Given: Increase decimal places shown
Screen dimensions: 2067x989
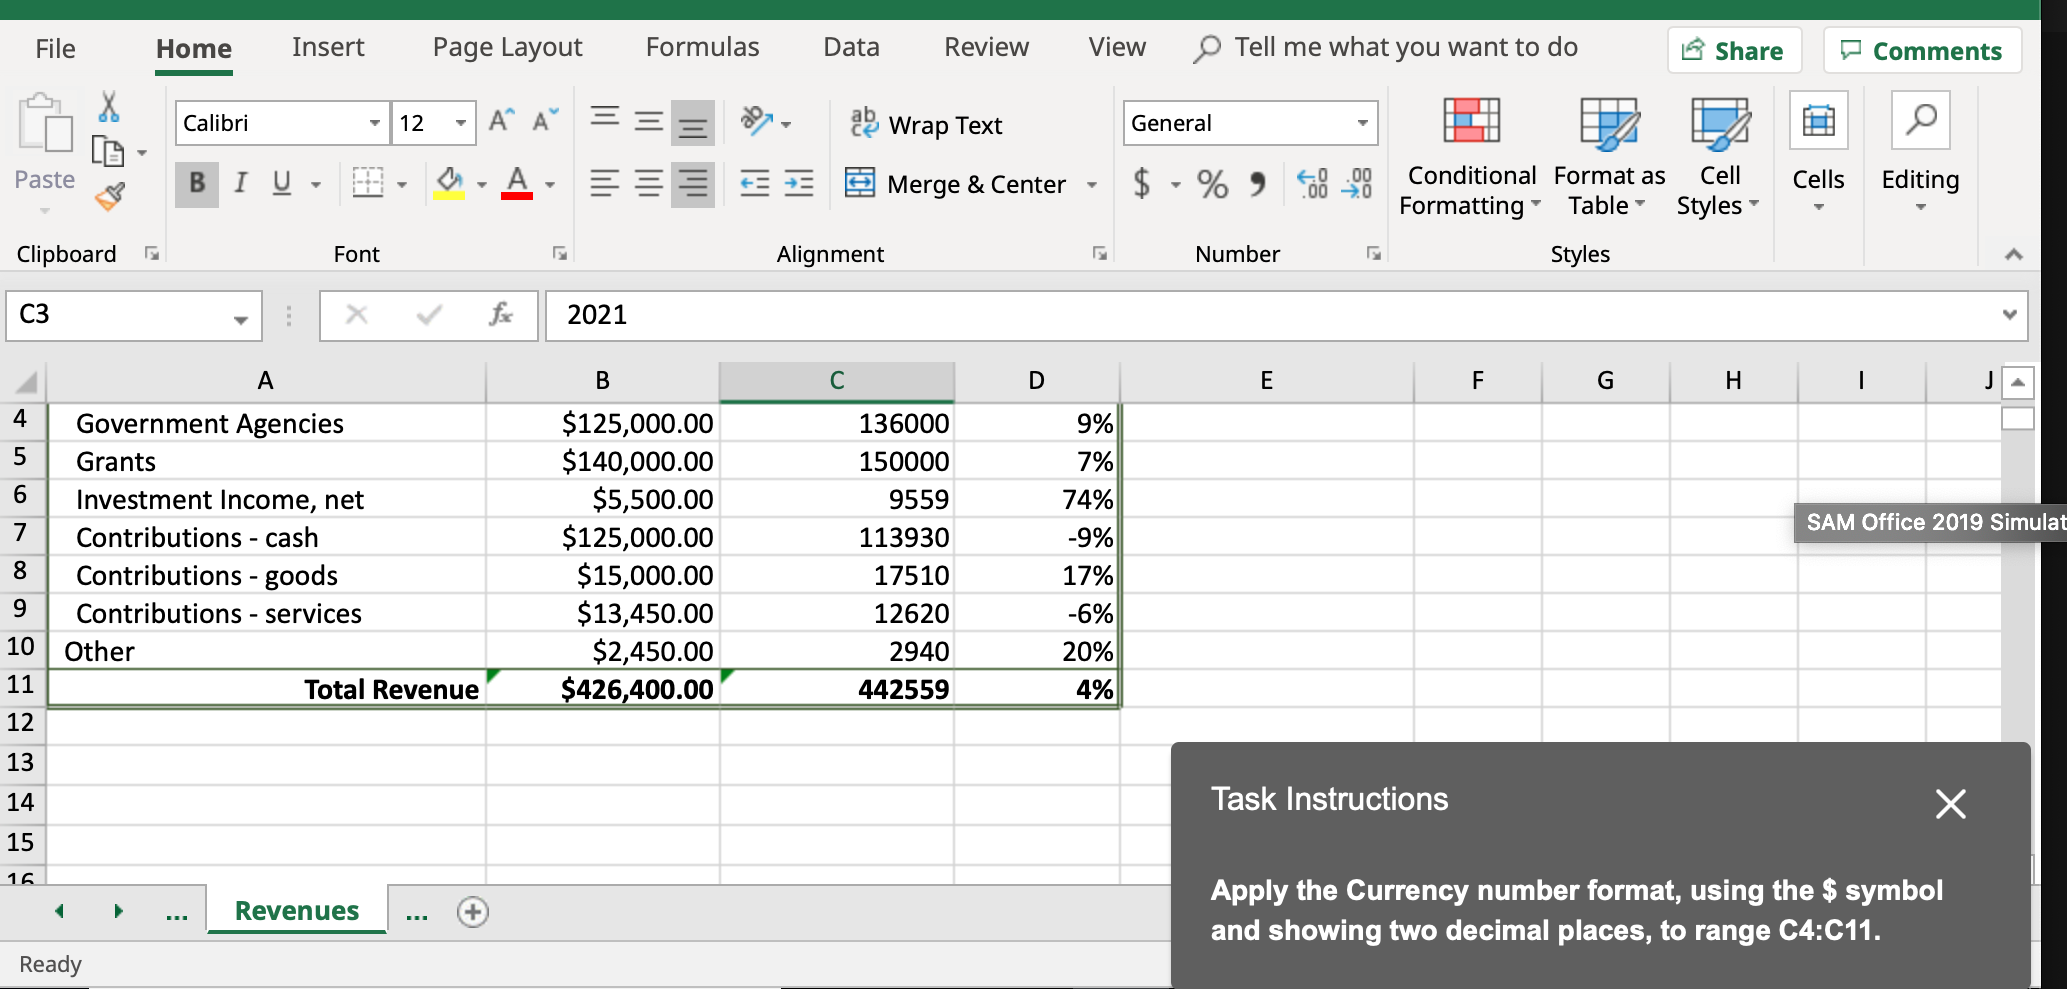Looking at the screenshot, I should (x=1313, y=183).
